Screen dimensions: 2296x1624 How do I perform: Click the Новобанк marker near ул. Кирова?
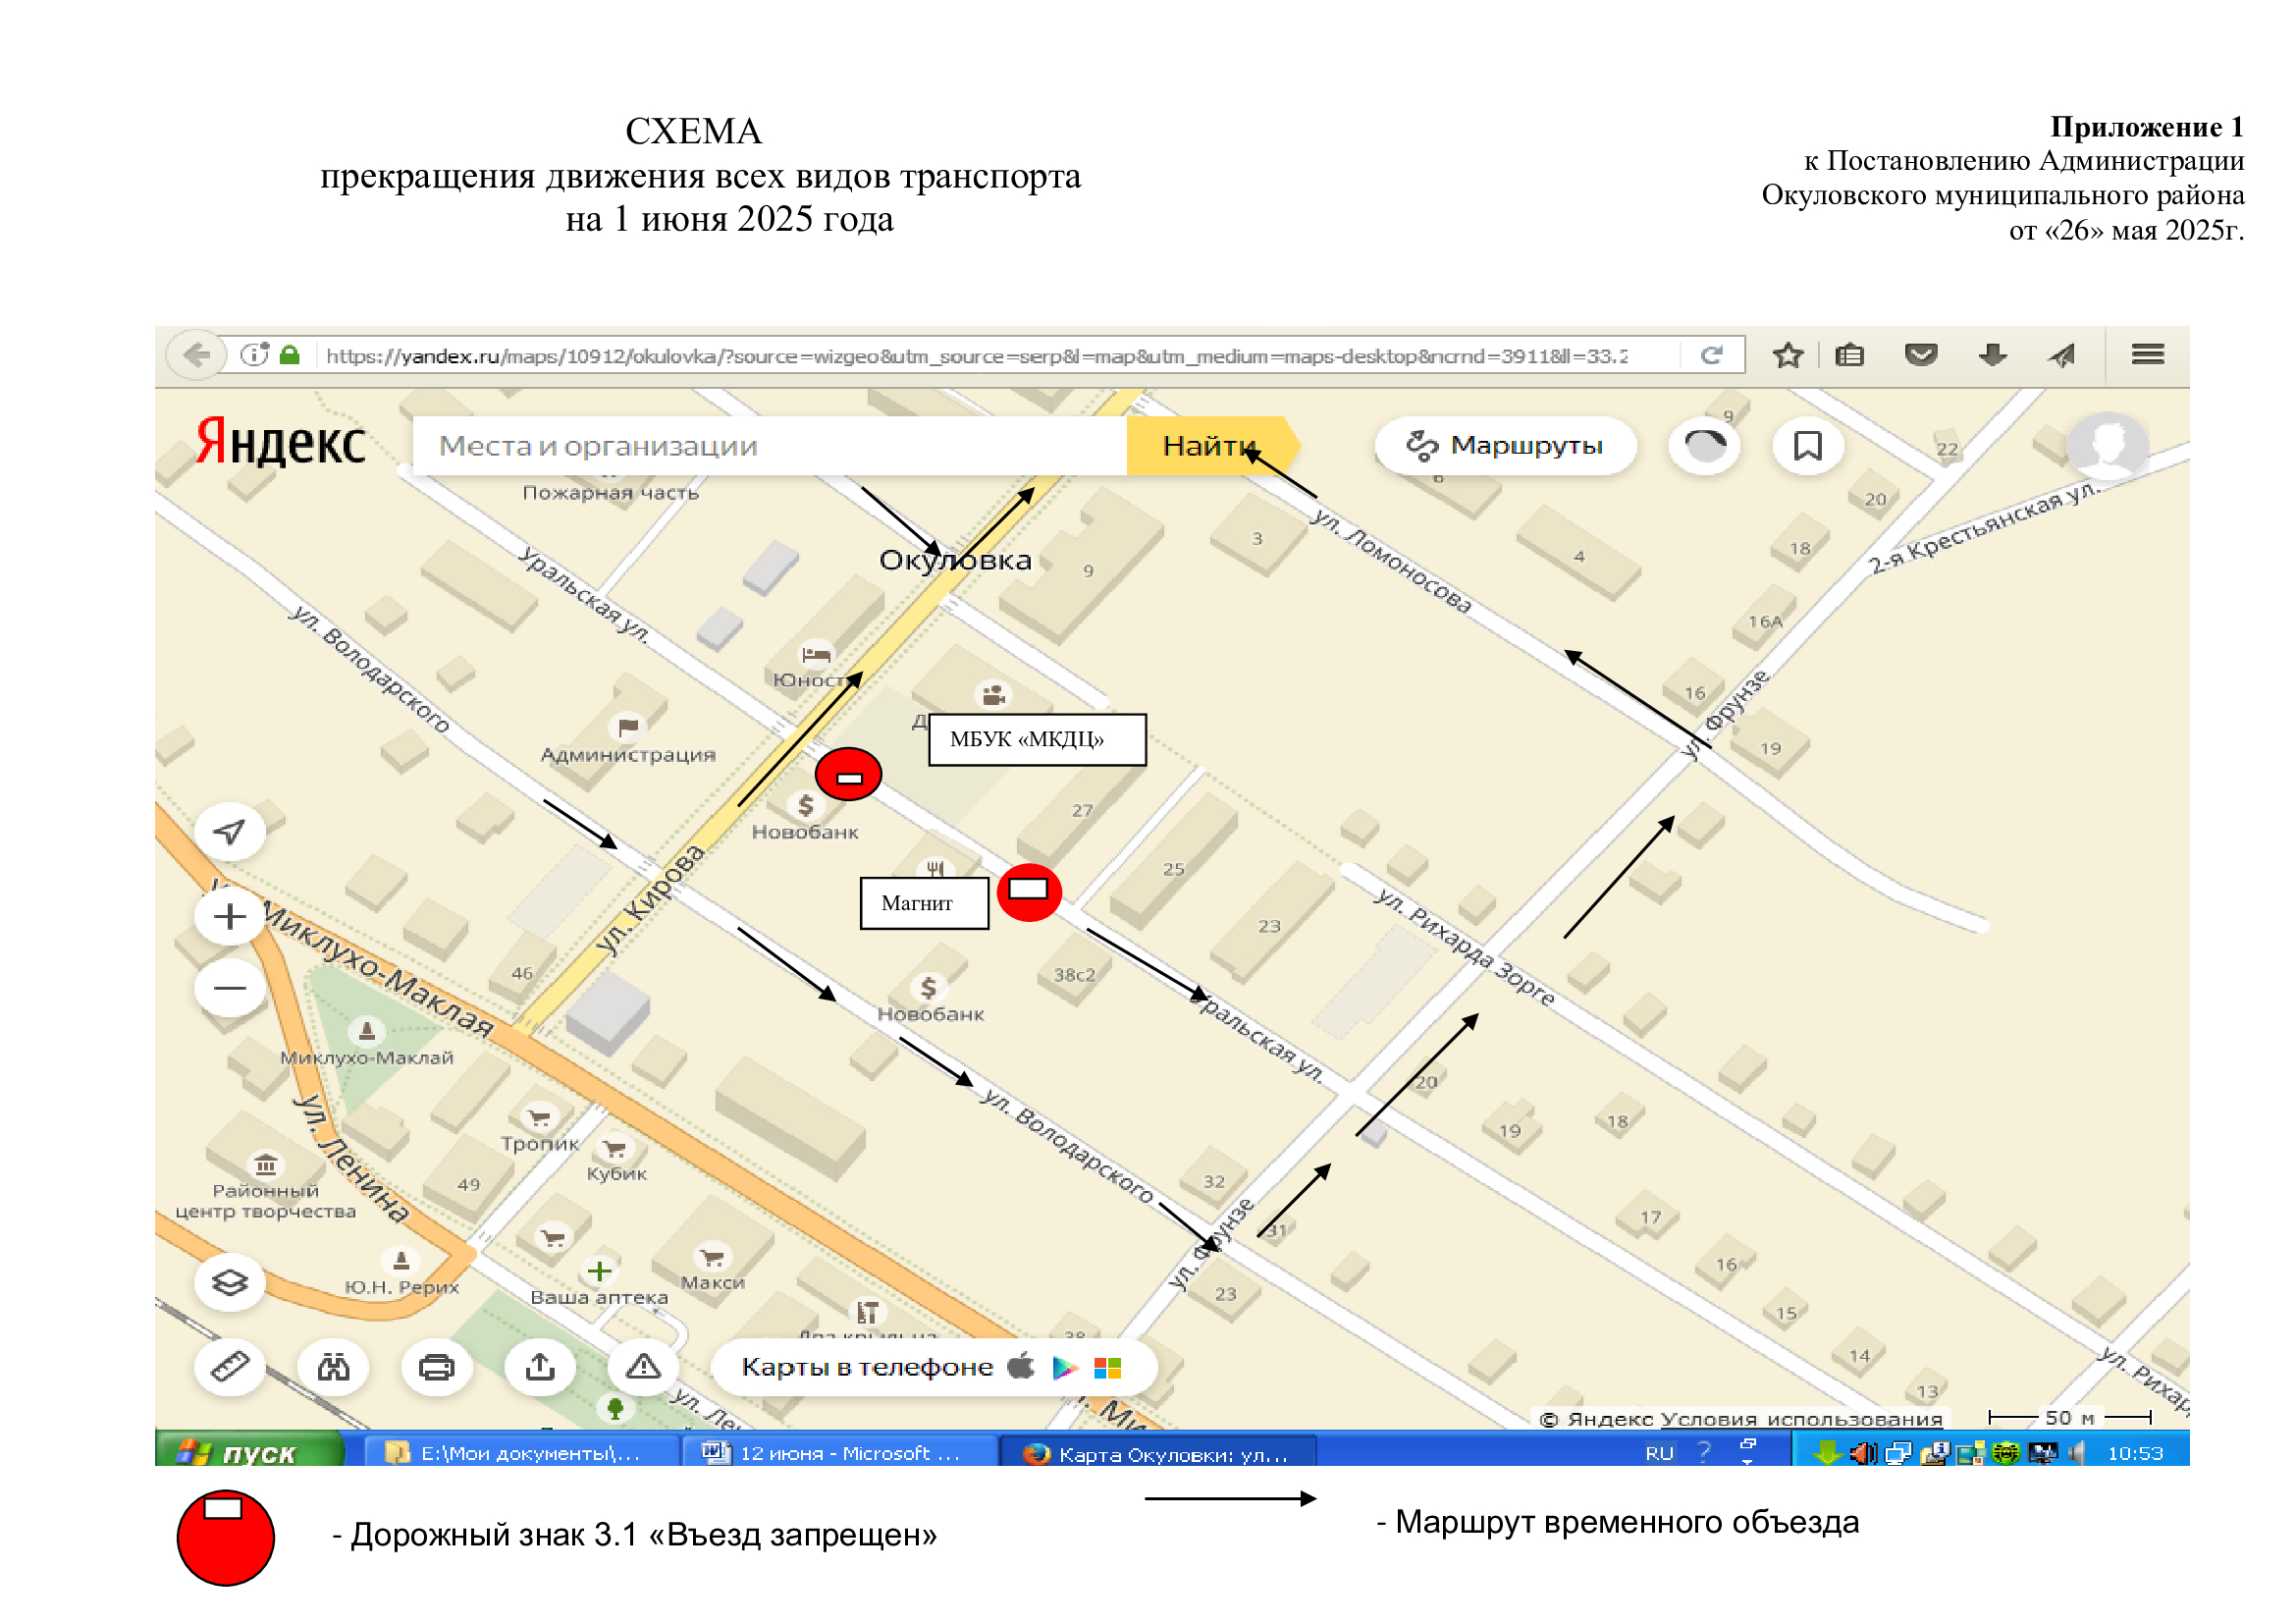(805, 806)
